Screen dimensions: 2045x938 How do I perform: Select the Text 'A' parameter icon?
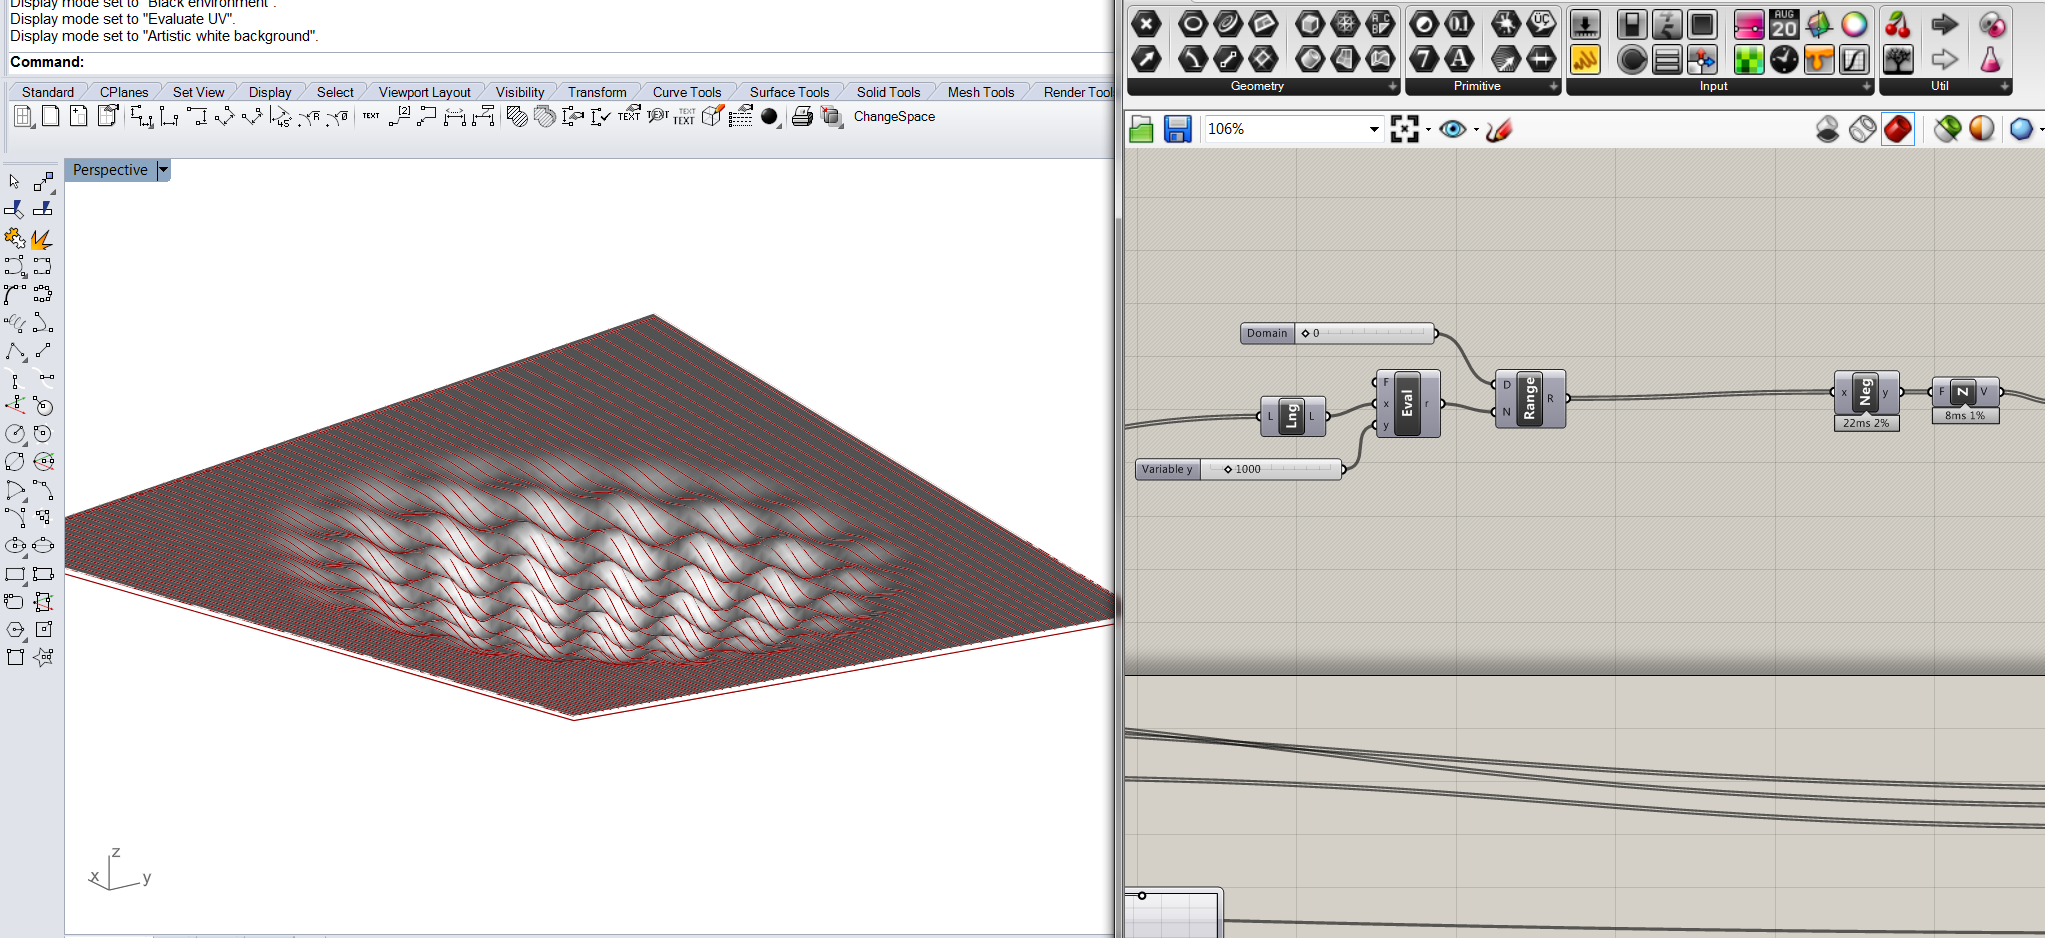pyautogui.click(x=1460, y=59)
